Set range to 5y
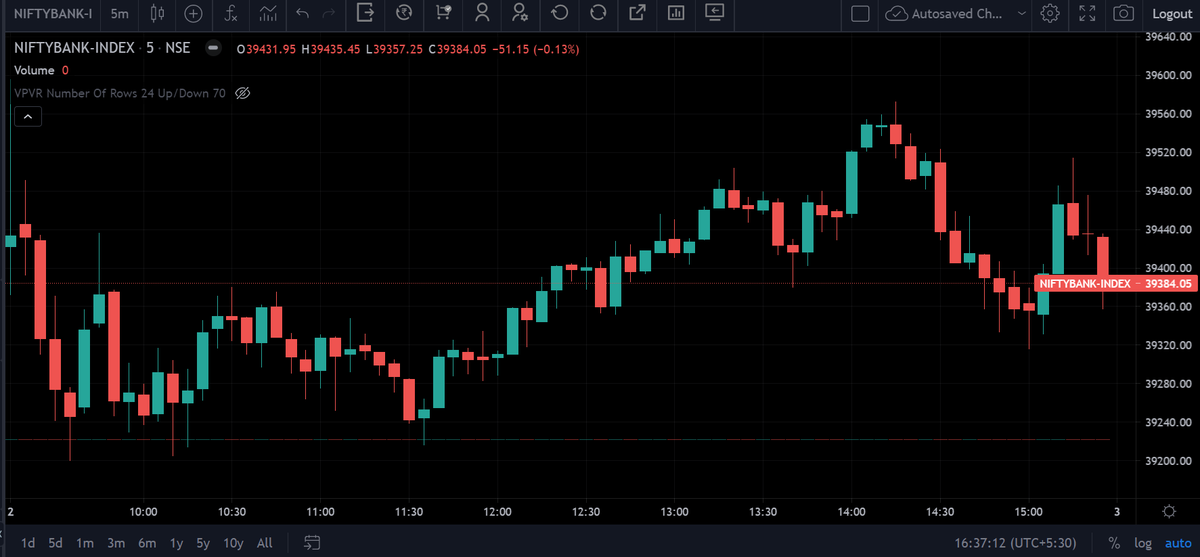The height and width of the screenshot is (557, 1200). tap(203, 543)
